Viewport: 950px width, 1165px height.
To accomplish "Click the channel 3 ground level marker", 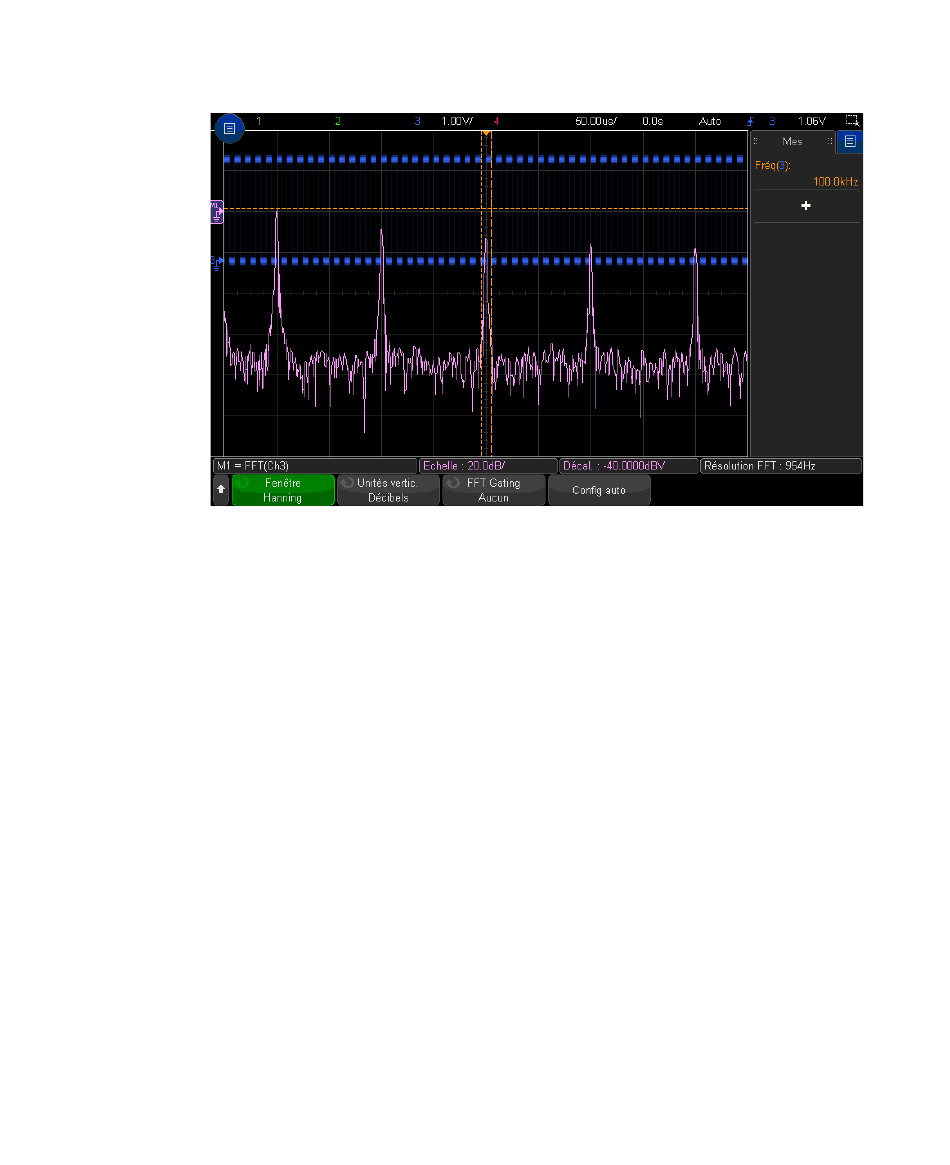I will click(x=216, y=262).
